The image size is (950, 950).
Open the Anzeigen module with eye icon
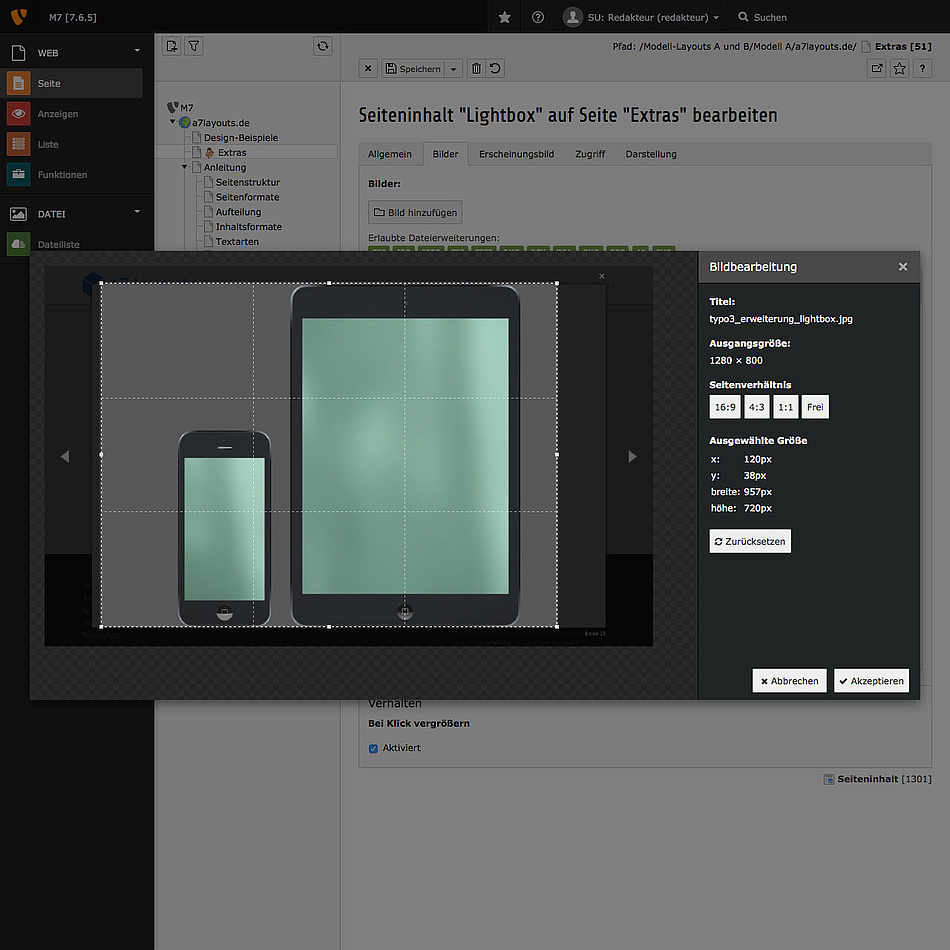18,113
